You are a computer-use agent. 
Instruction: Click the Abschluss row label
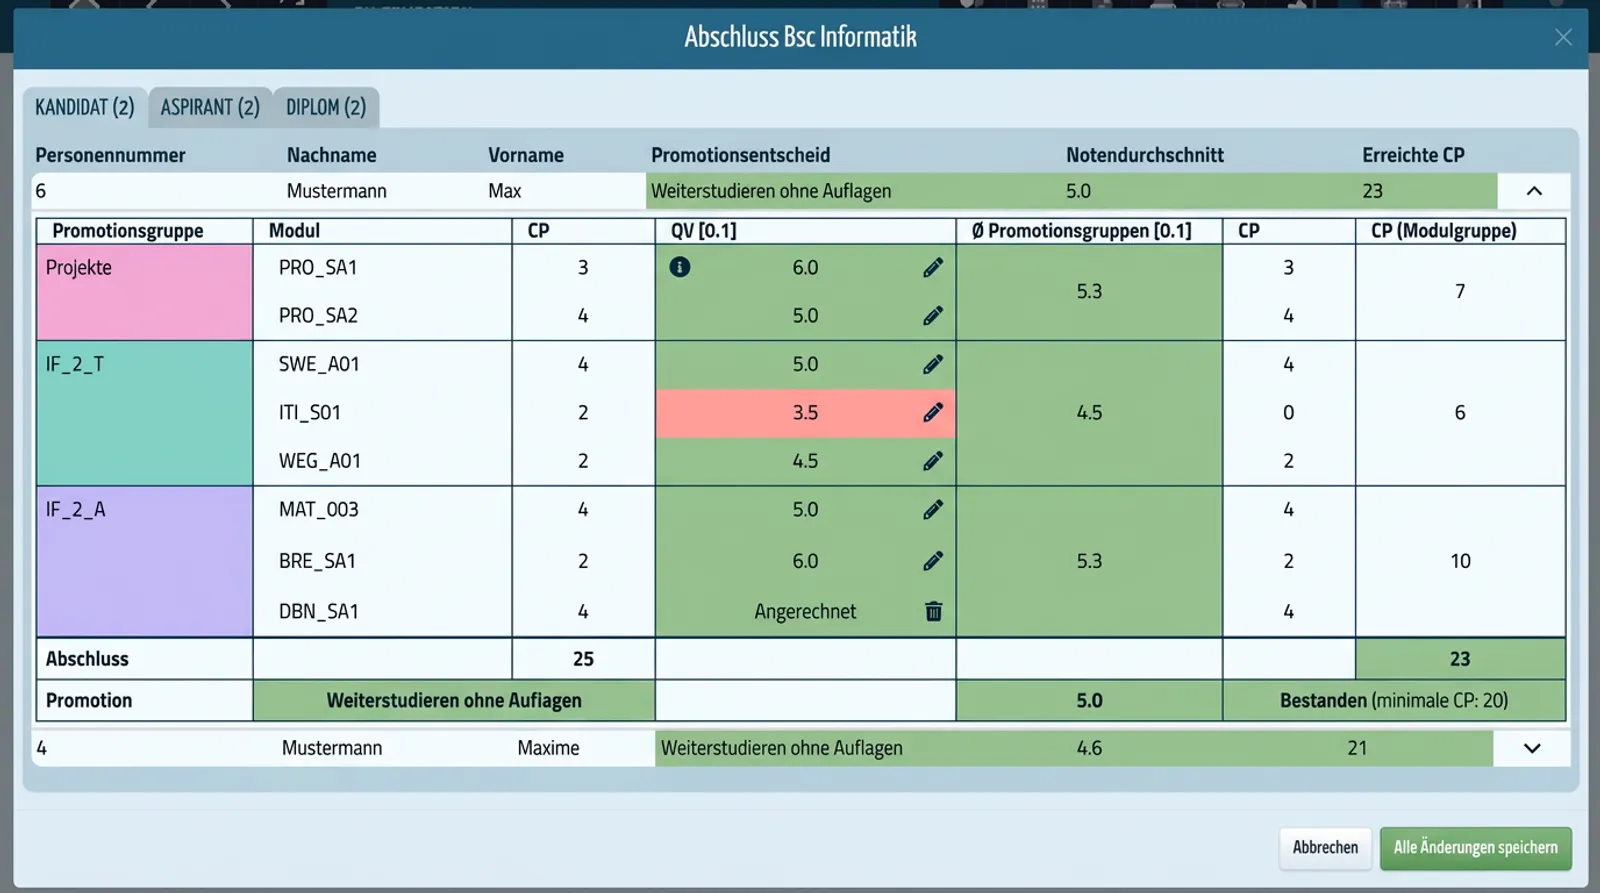[87, 659]
